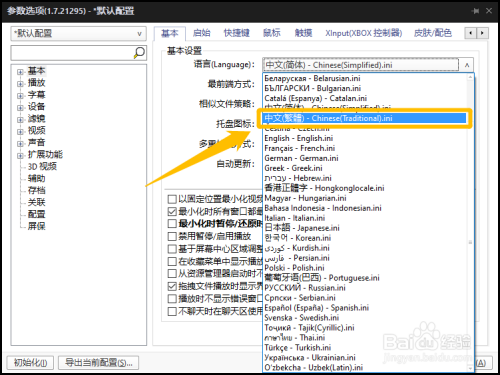Viewport: 500px width, 375px height.
Task: Toggle 播放时不显示错误窗口 checkbox
Action: coord(172,299)
